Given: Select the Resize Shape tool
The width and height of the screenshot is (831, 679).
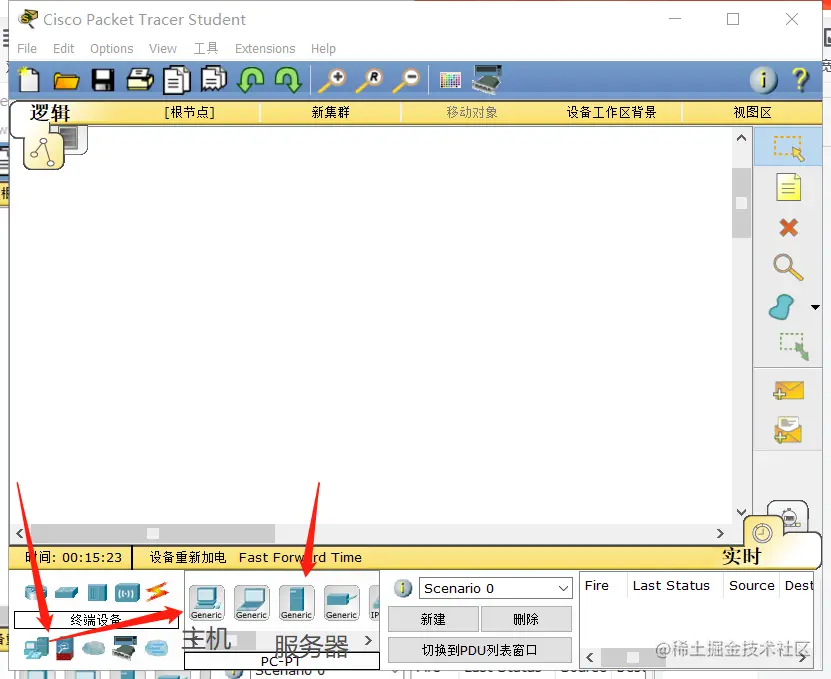Looking at the screenshot, I should [x=793, y=347].
